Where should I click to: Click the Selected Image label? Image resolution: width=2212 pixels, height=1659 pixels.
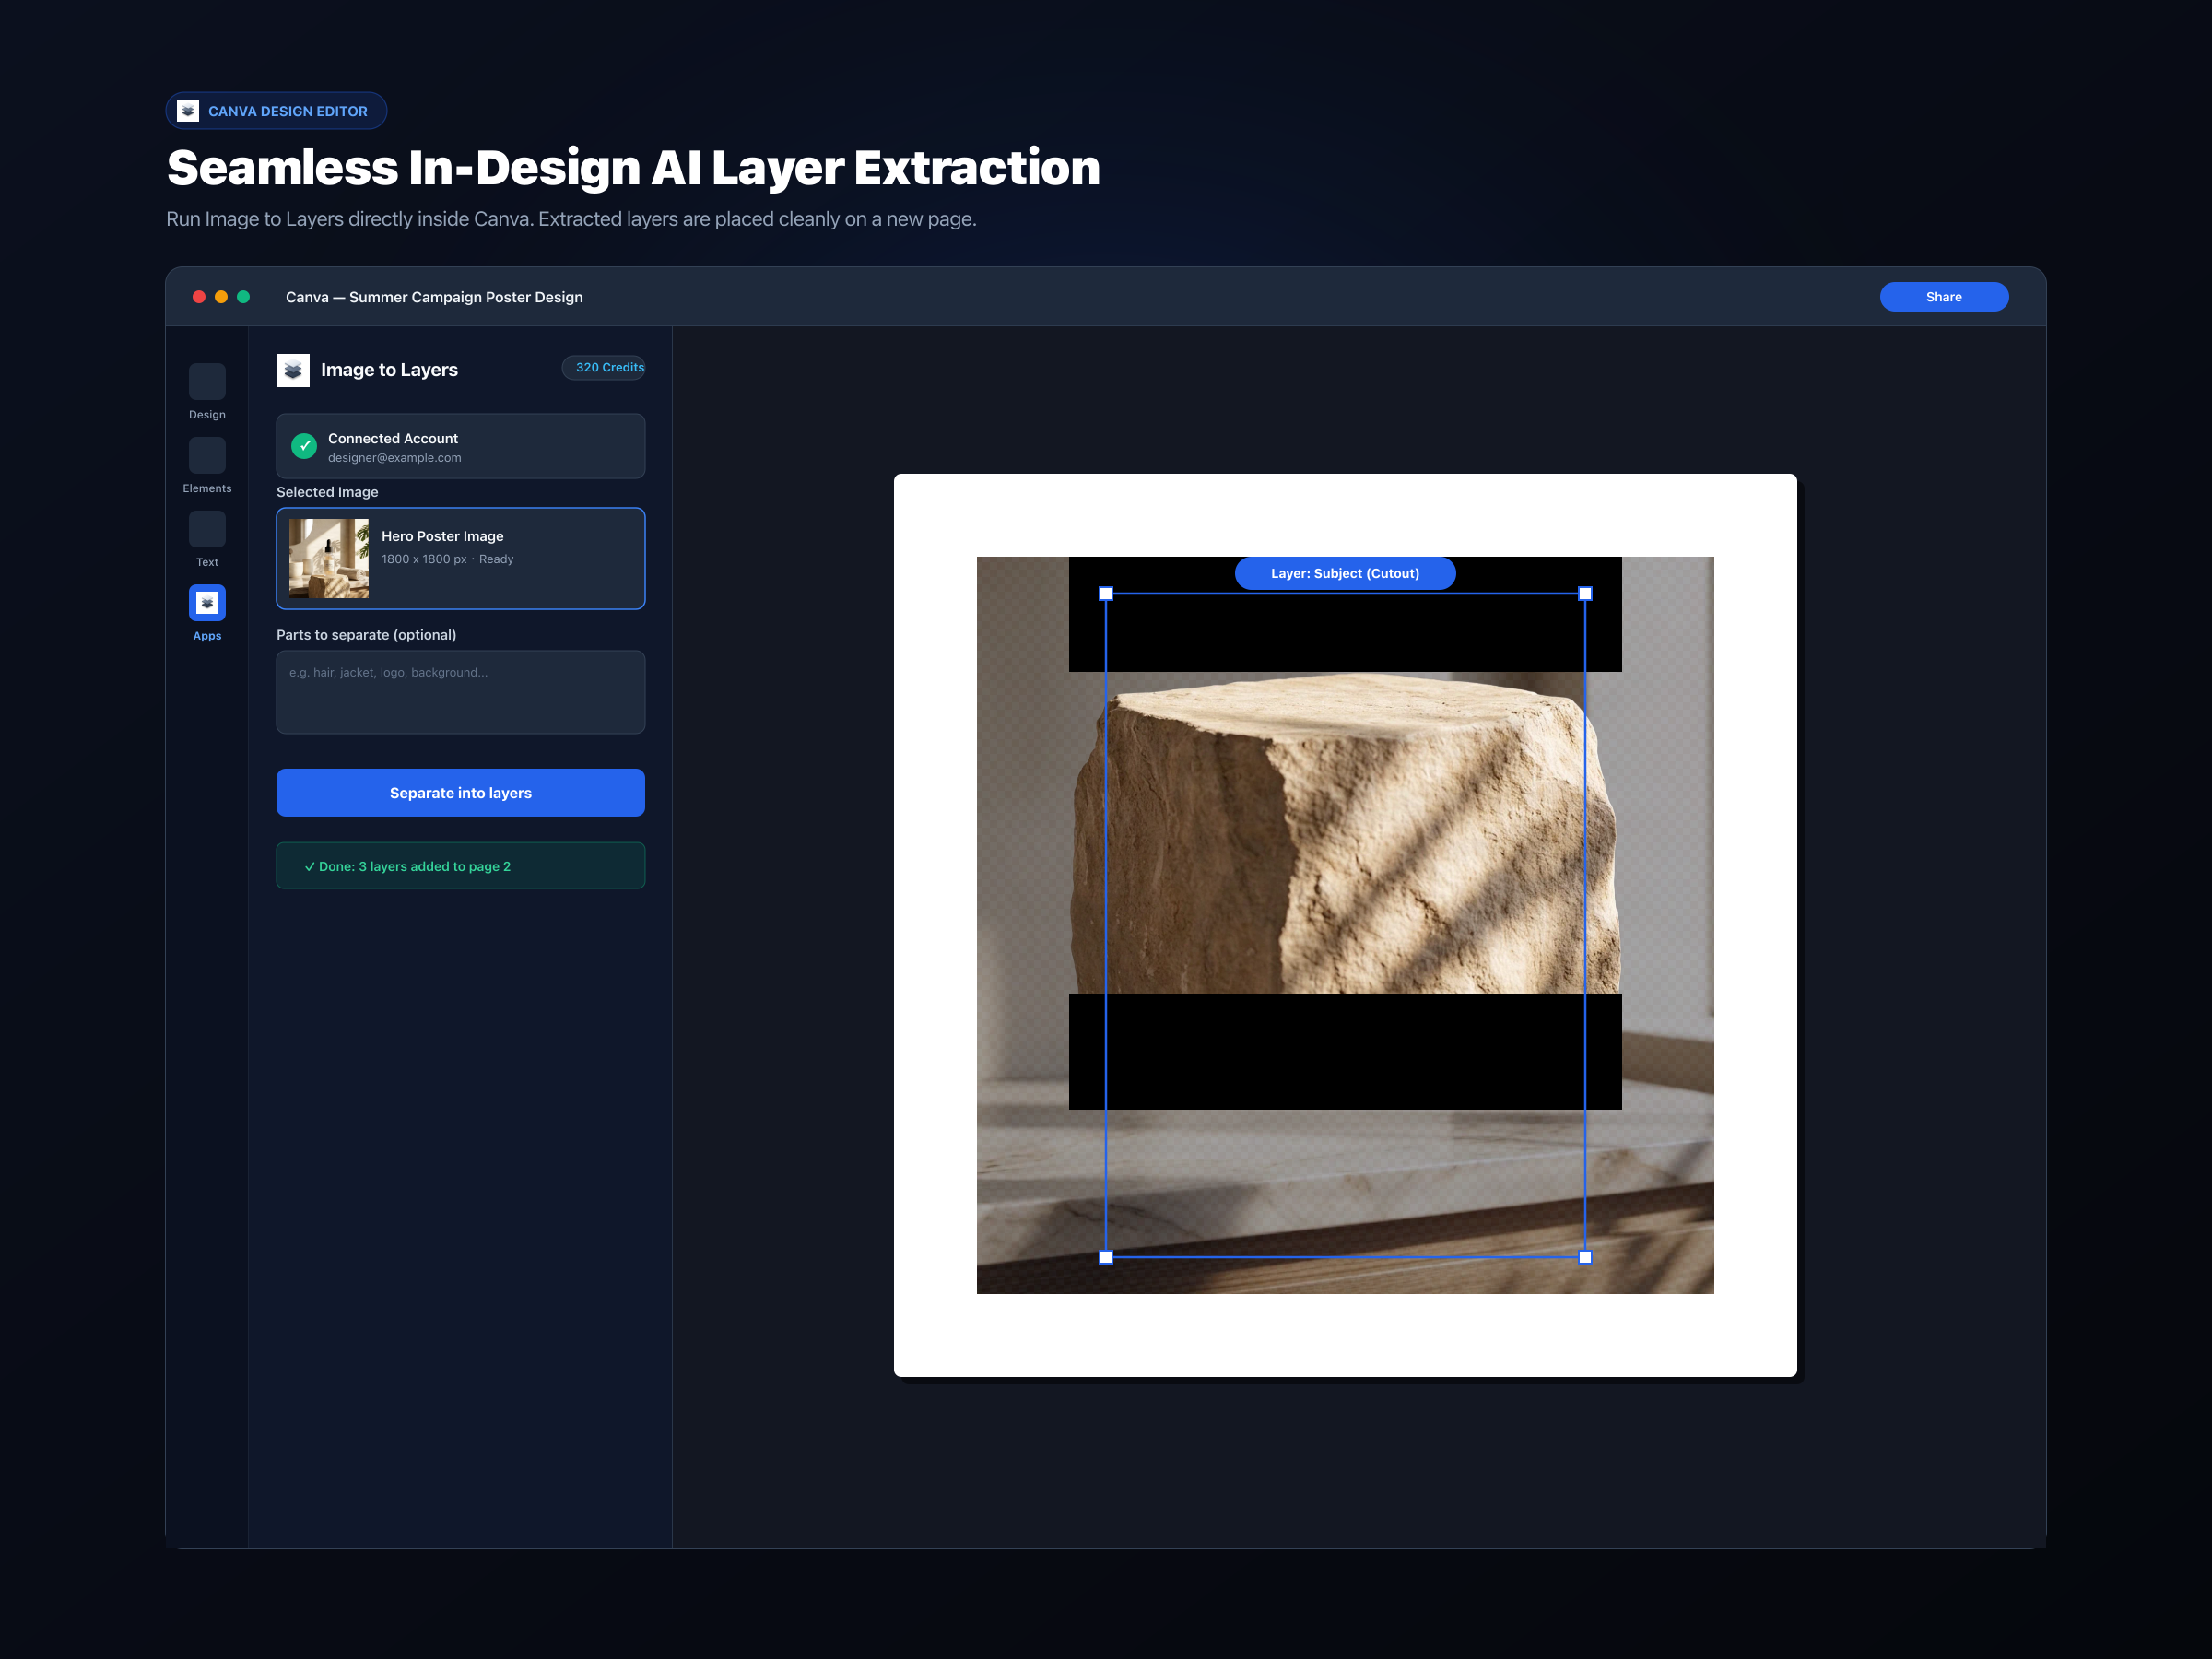tap(327, 492)
